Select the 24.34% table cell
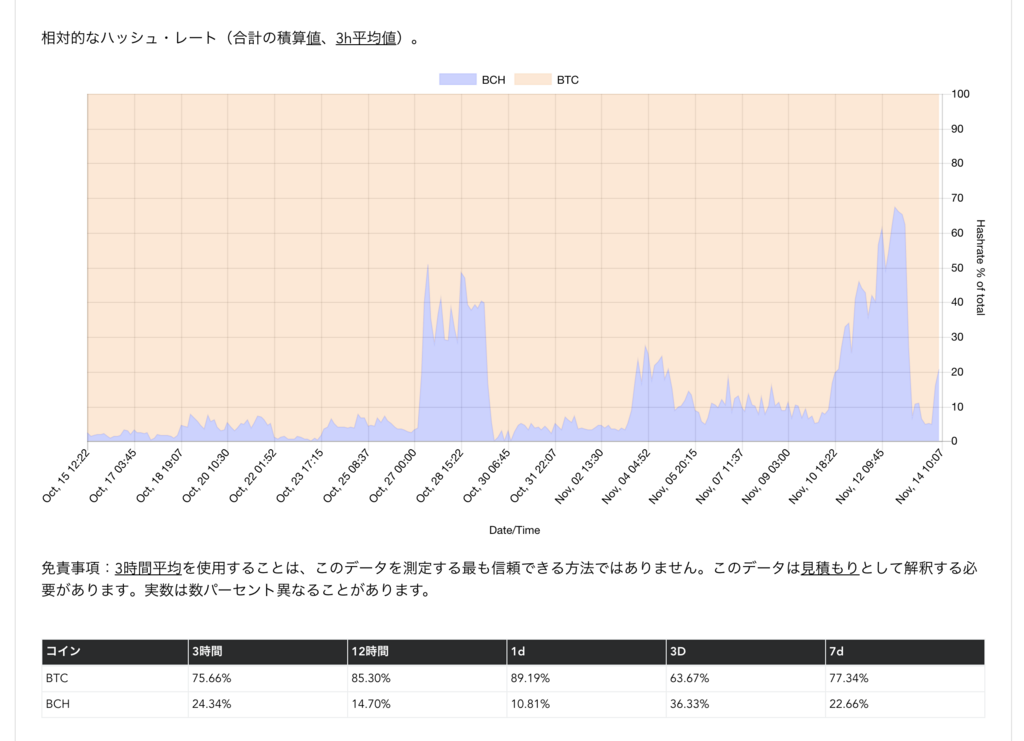 268,704
